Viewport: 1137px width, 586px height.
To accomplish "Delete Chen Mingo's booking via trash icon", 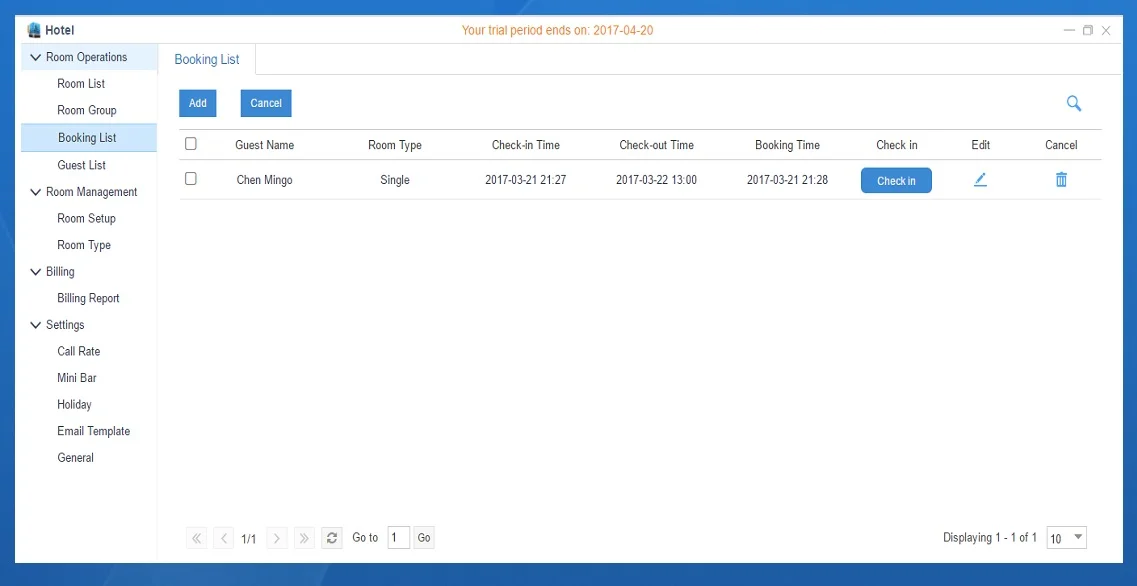I will [1061, 180].
